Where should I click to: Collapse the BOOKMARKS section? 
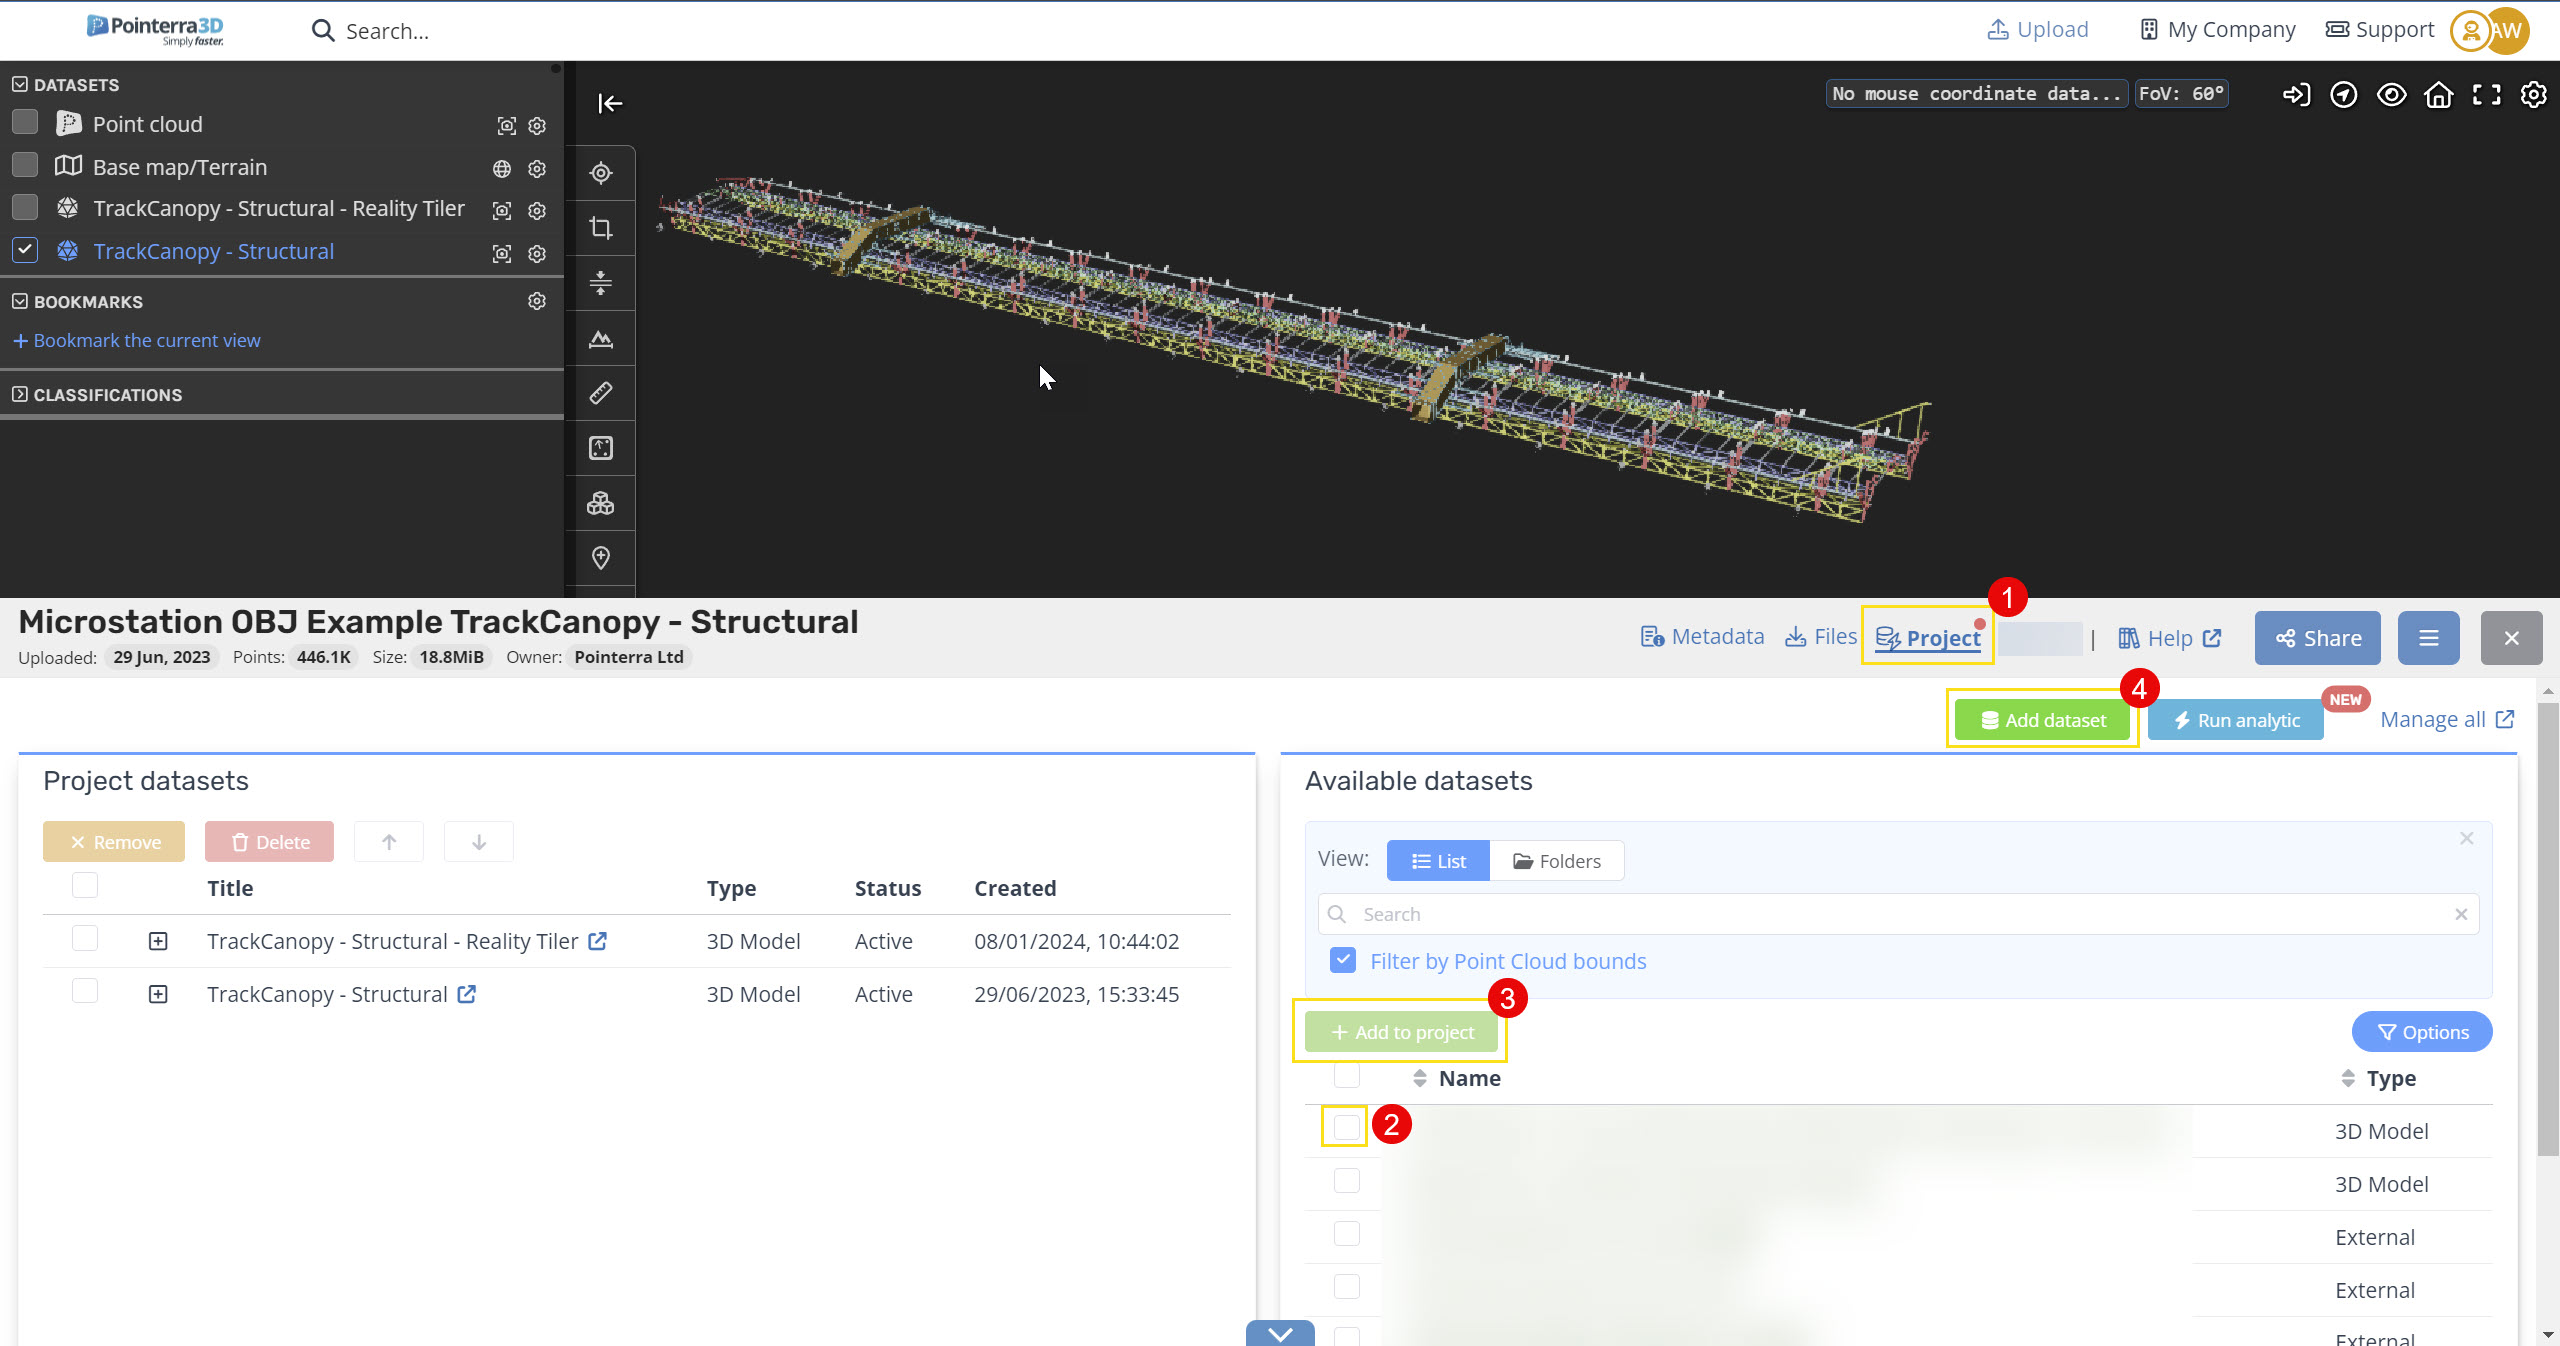pyautogui.click(x=18, y=301)
